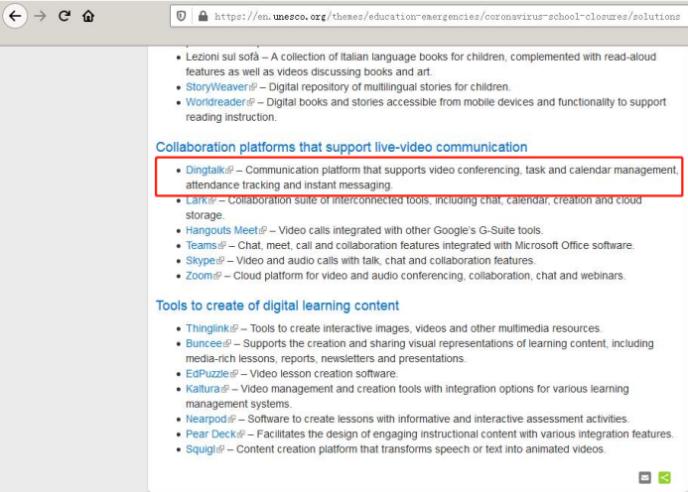Click the external-link icon beside Nearpod
This screenshot has width=688, height=492.
[232, 420]
